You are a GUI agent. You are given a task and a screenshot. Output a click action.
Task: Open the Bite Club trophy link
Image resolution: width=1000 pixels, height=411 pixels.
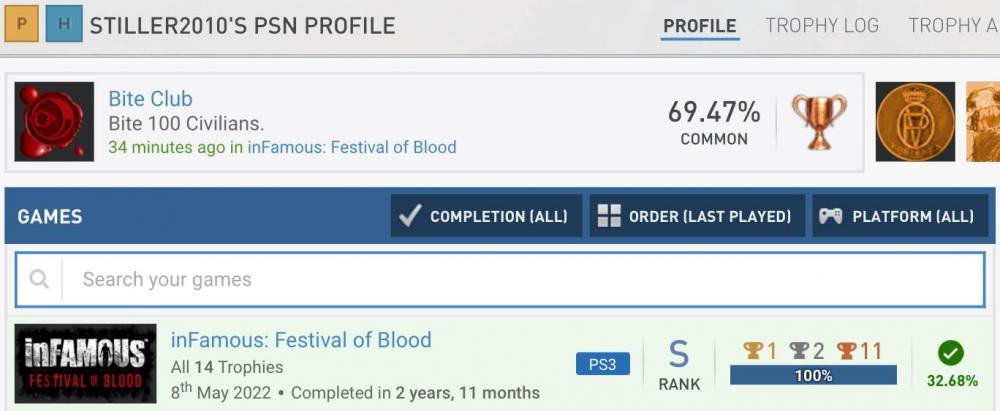point(150,99)
